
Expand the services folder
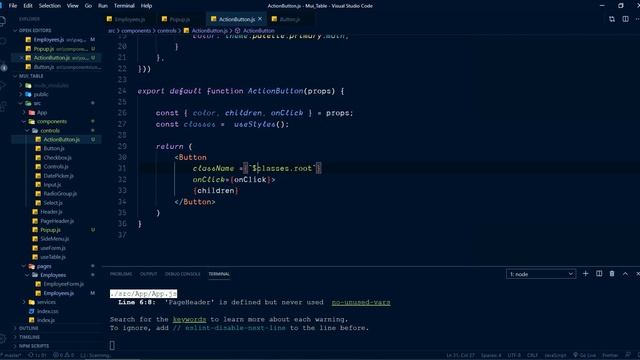[x=46, y=302]
